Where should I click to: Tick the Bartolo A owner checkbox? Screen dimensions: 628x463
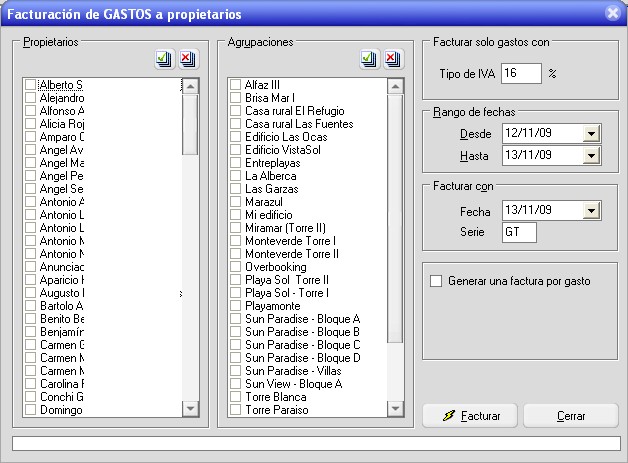[x=30, y=306]
